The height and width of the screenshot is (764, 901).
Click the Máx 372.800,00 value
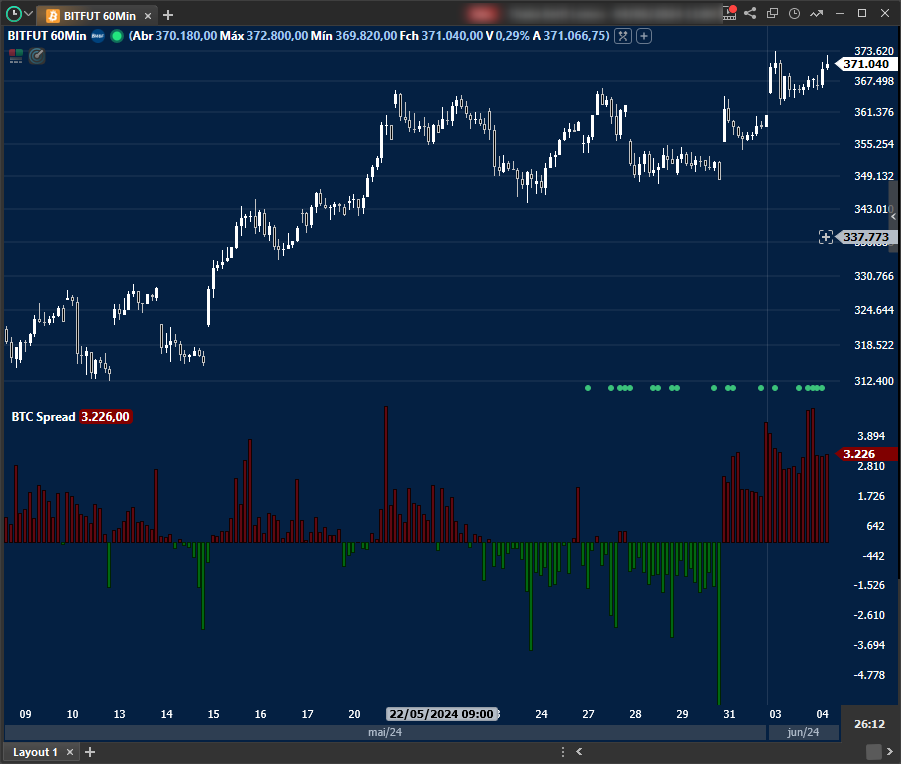264,36
